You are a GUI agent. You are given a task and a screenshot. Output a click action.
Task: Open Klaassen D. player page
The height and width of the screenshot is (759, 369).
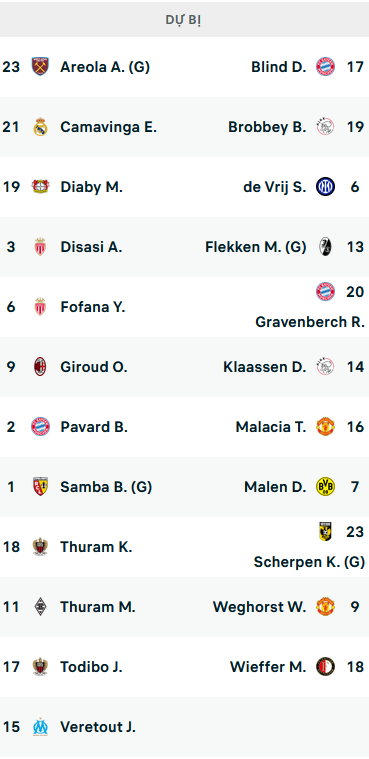click(x=265, y=367)
